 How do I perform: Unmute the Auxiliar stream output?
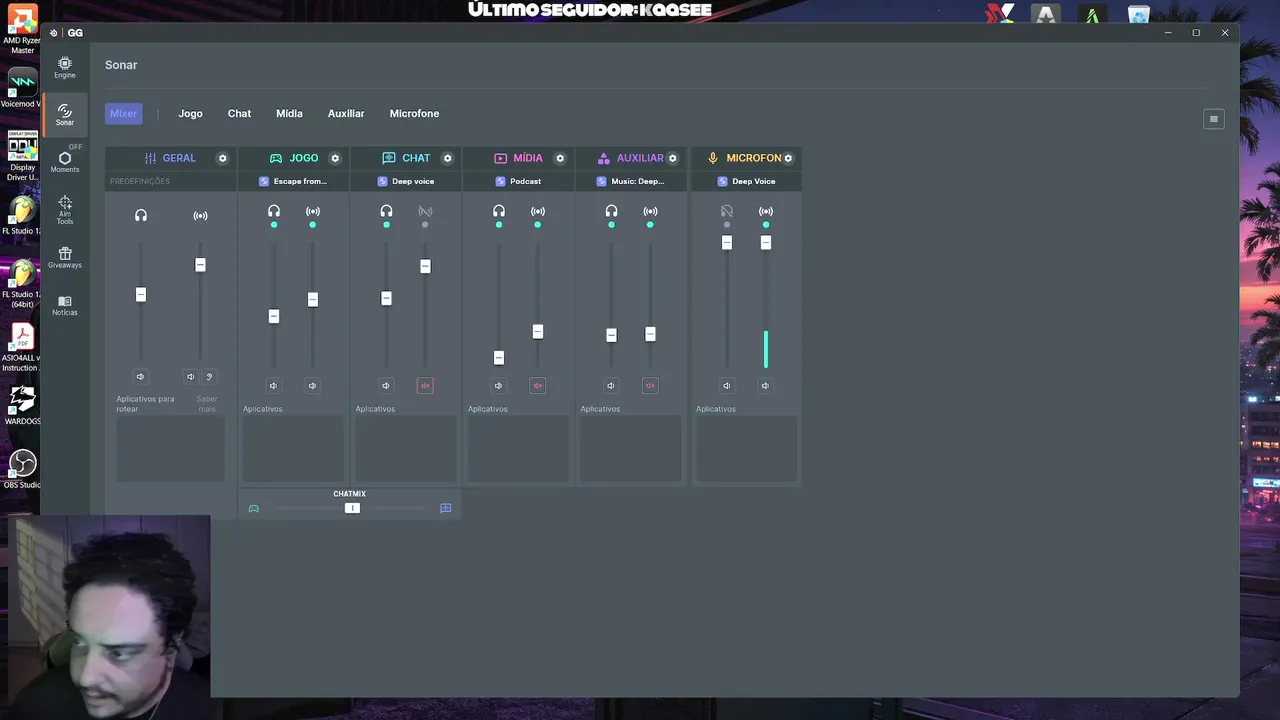click(x=650, y=385)
